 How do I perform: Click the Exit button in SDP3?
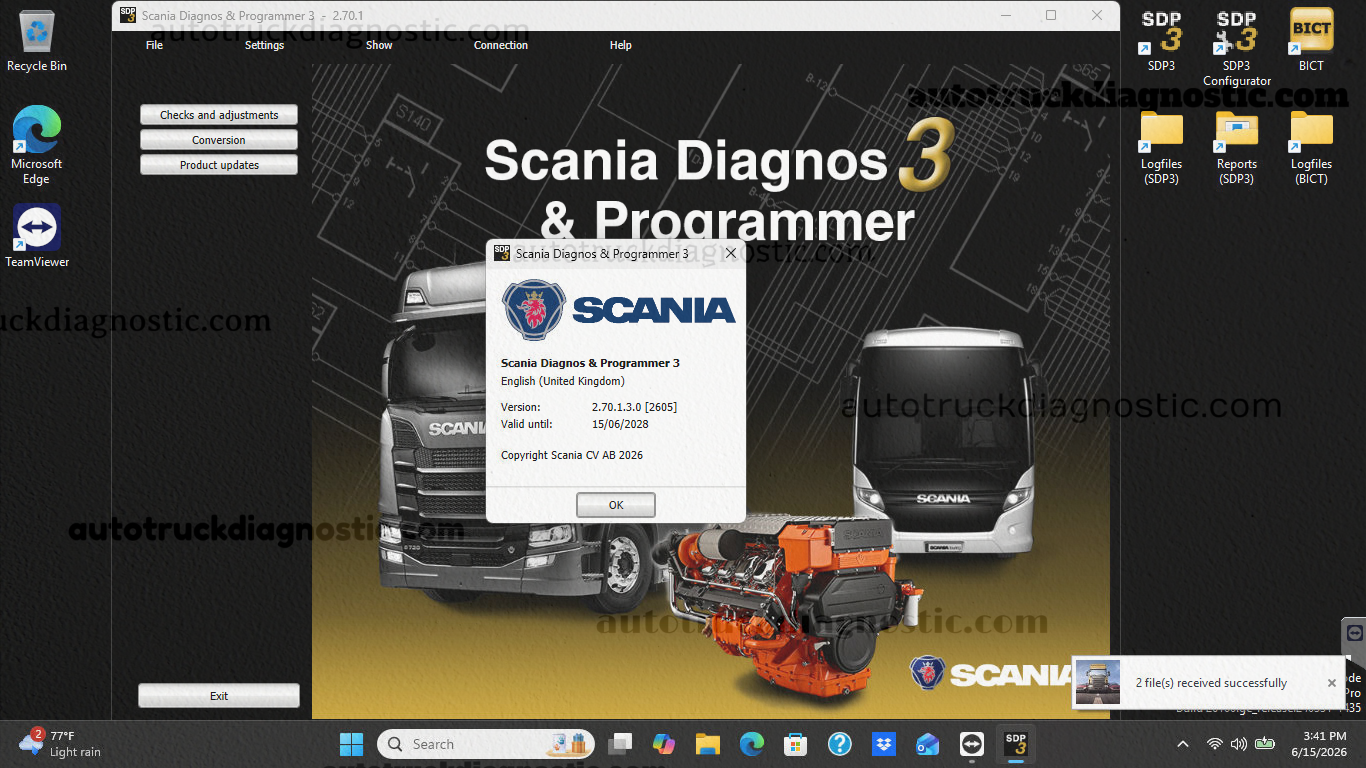click(219, 696)
